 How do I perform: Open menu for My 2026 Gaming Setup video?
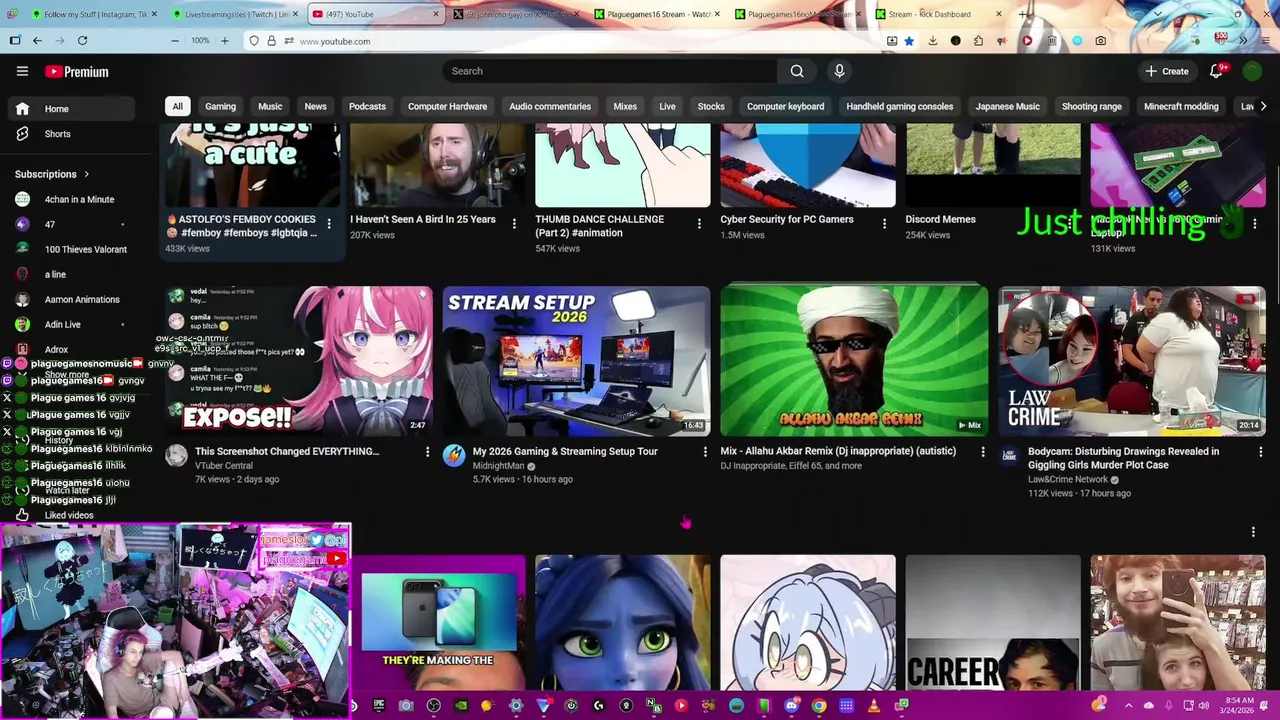click(705, 452)
